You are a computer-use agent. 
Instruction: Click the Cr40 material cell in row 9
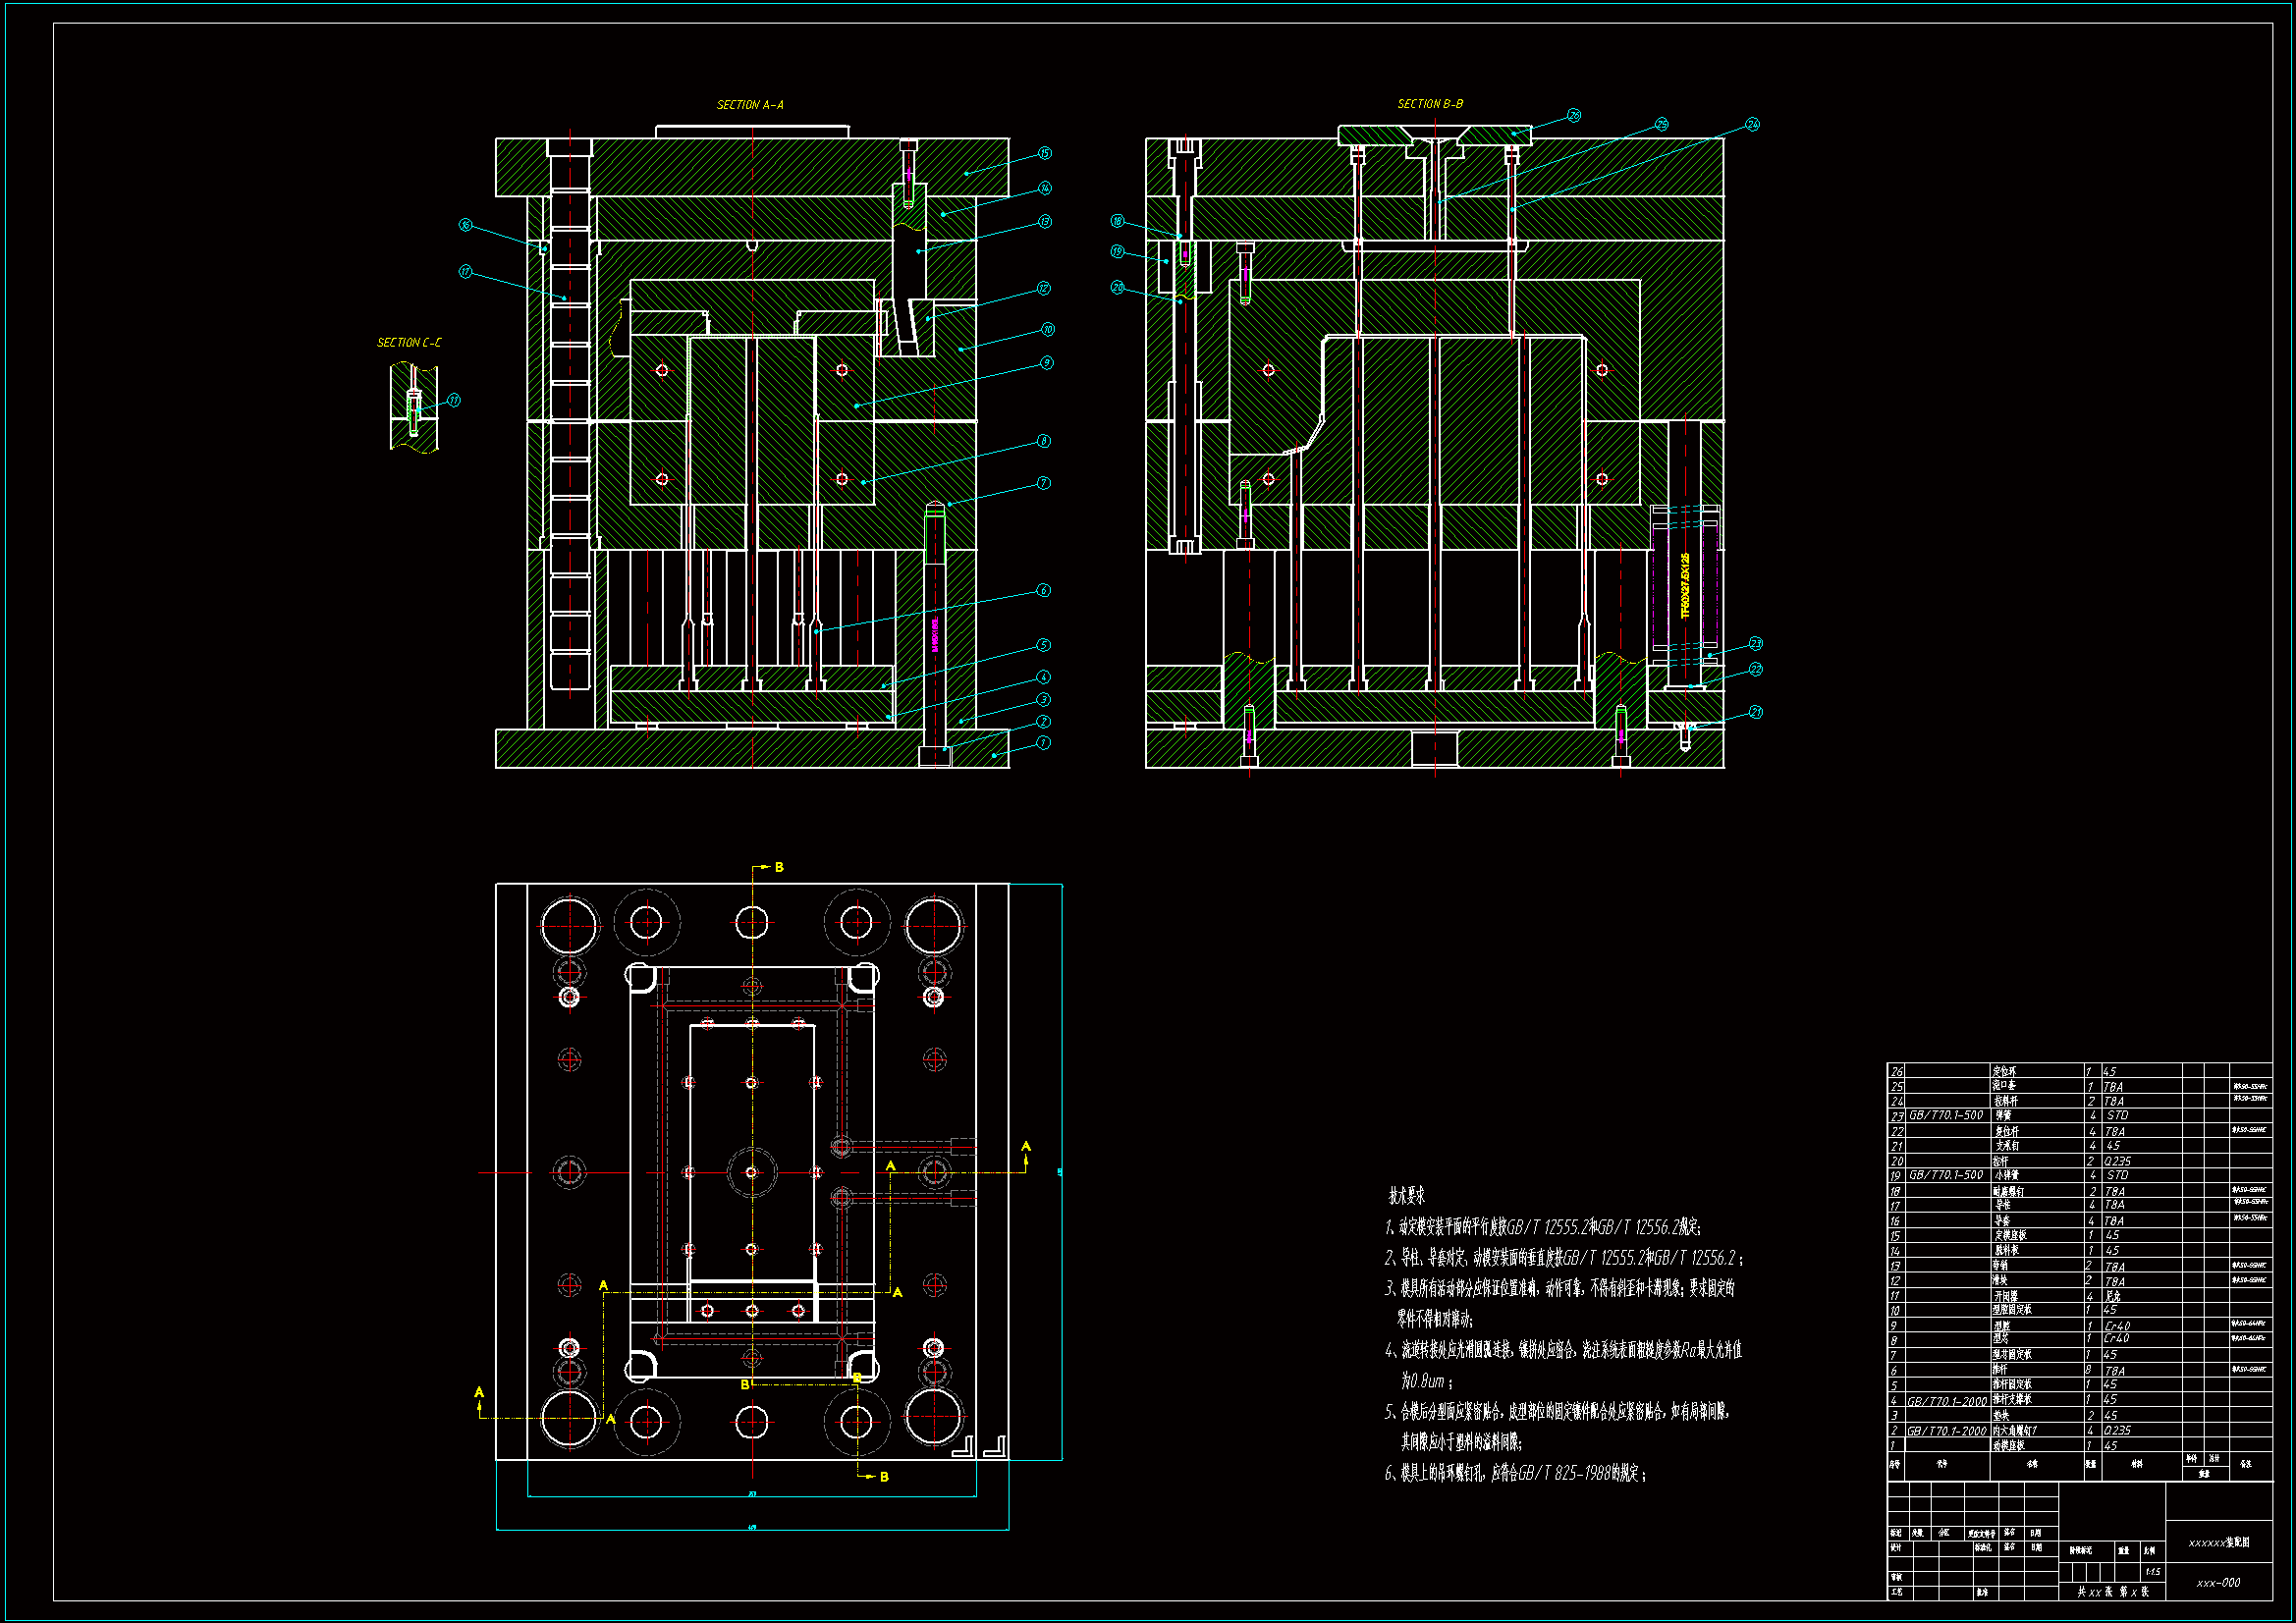pyautogui.click(x=2117, y=1326)
